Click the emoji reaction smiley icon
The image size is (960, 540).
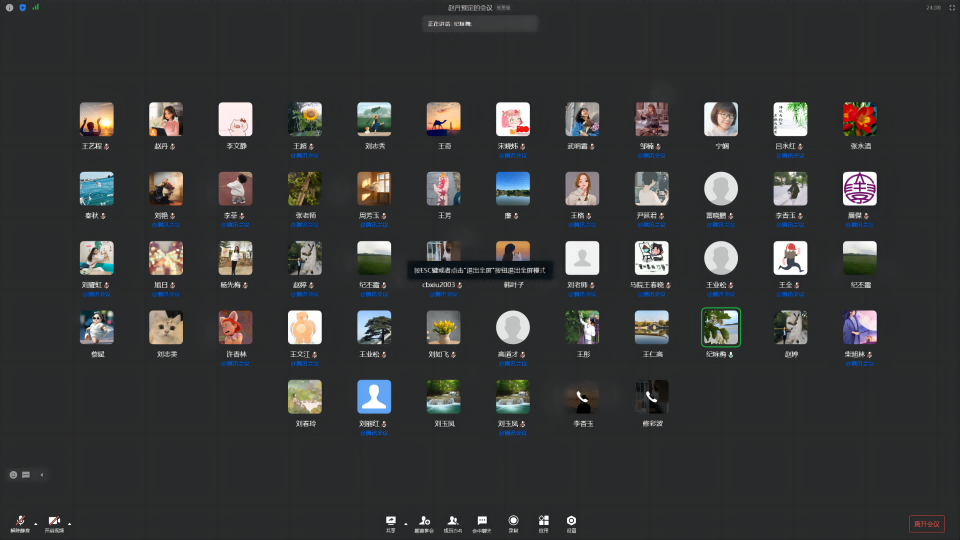click(14, 475)
